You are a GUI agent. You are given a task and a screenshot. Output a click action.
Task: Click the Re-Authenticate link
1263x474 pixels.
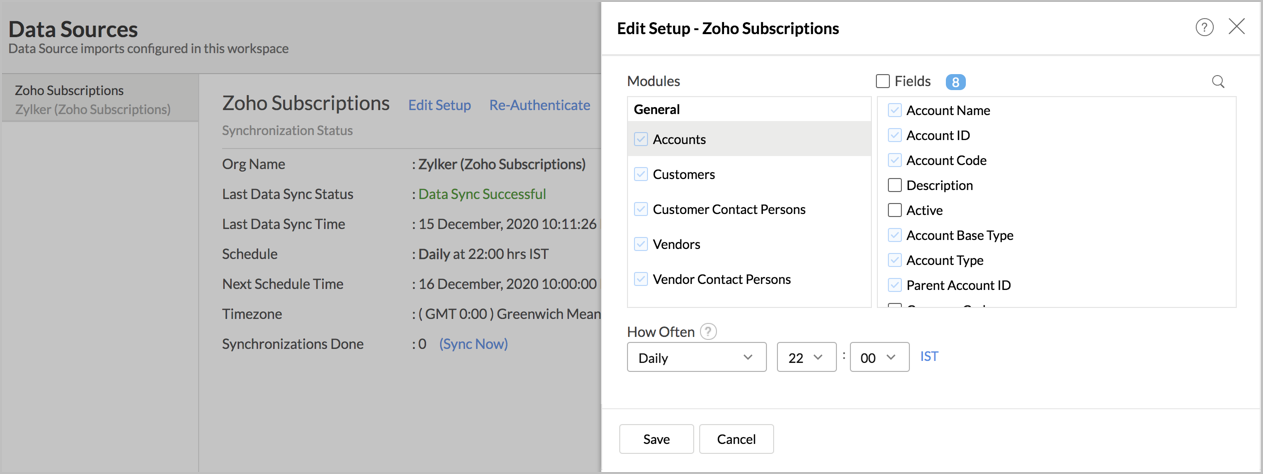click(540, 105)
